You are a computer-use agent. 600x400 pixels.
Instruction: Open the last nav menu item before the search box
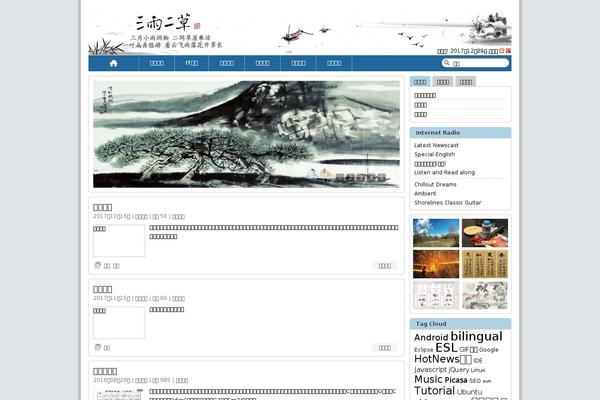pos(334,63)
